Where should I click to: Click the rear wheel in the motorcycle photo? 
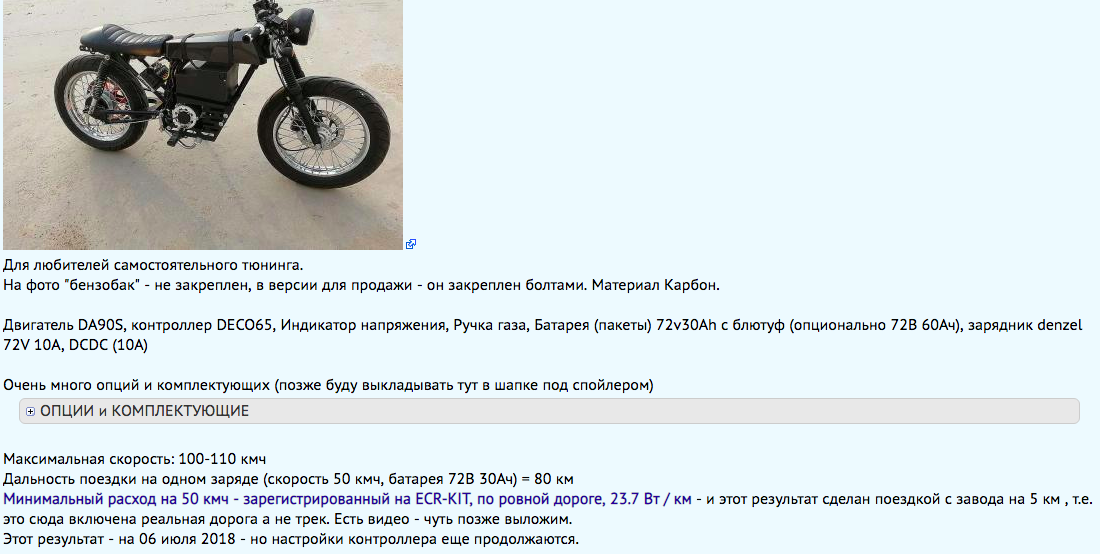coord(102,102)
